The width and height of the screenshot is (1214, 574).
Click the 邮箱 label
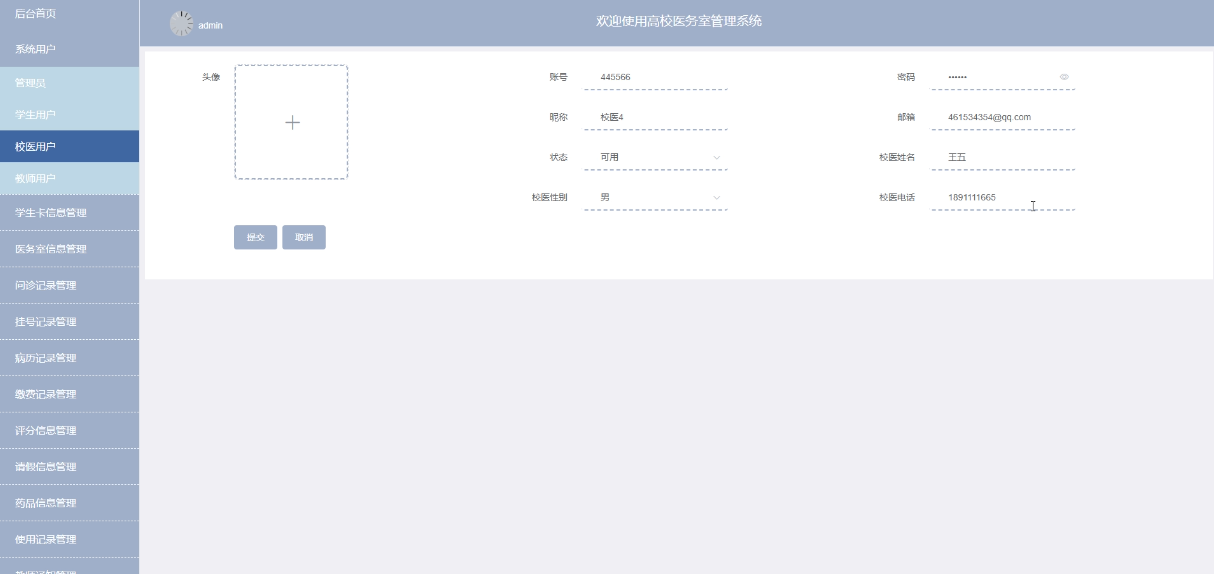[906, 117]
